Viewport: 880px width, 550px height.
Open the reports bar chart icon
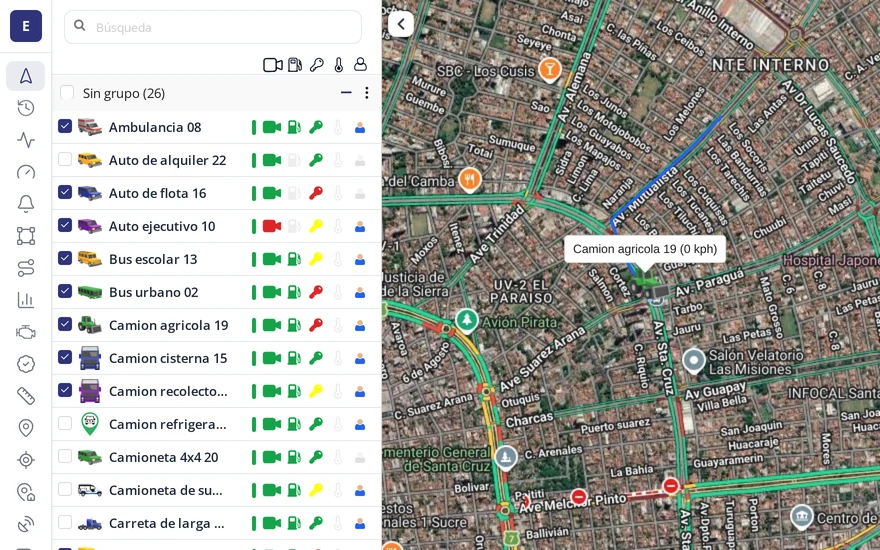click(26, 300)
